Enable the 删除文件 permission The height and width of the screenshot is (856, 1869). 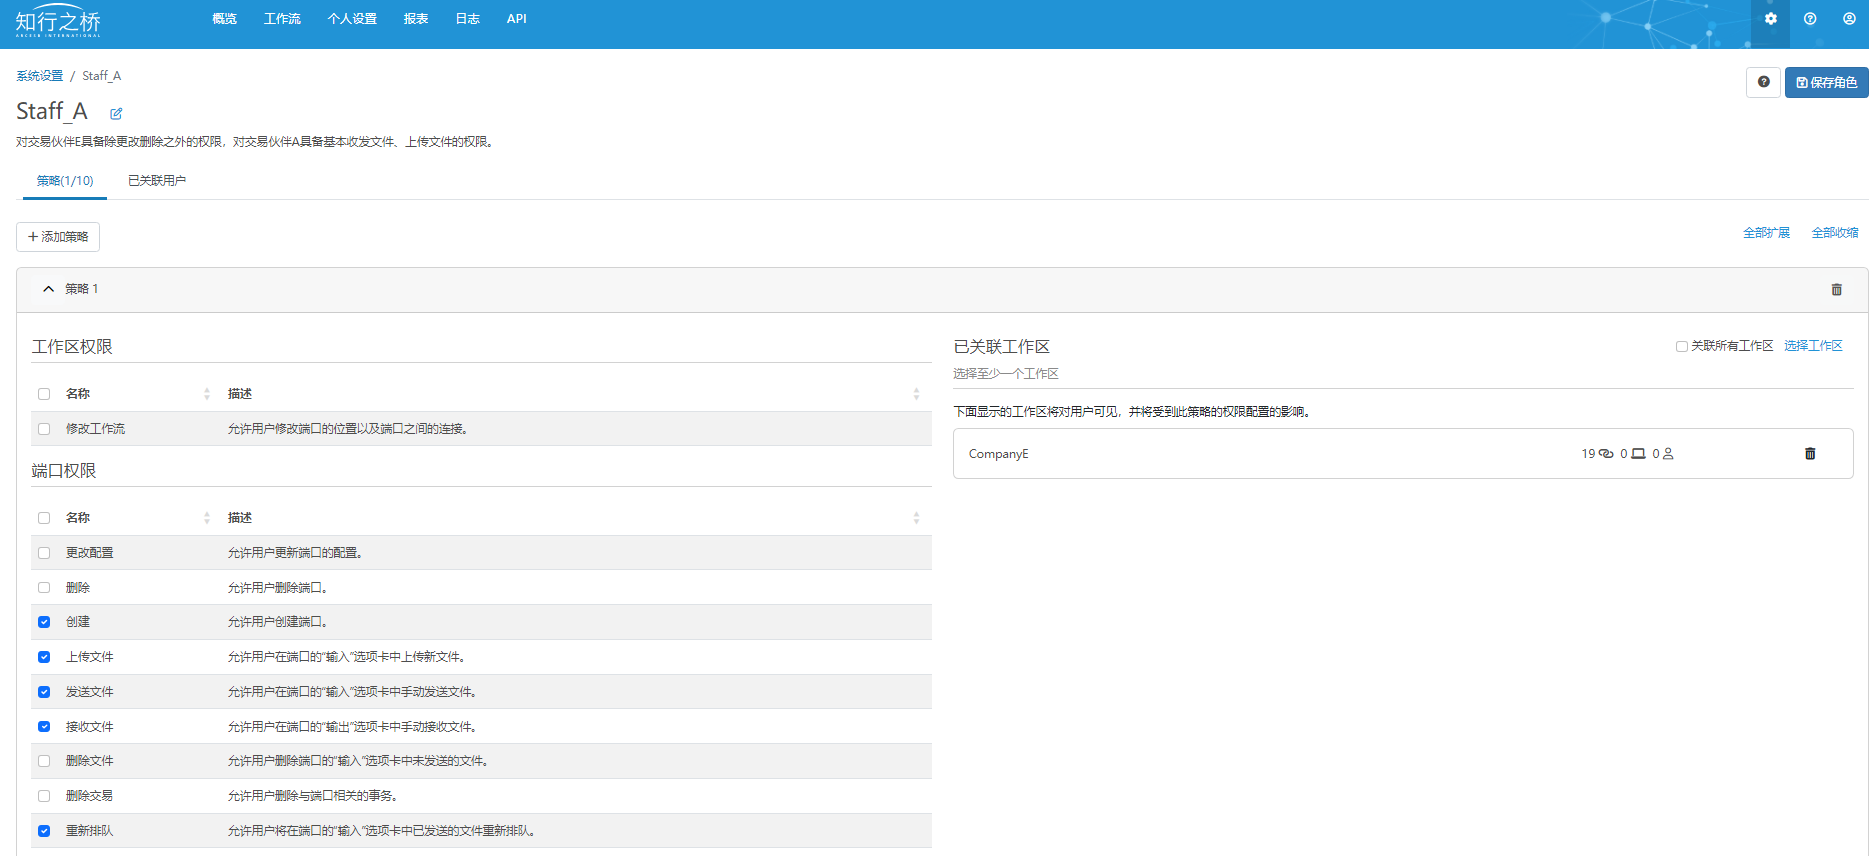[x=44, y=761]
